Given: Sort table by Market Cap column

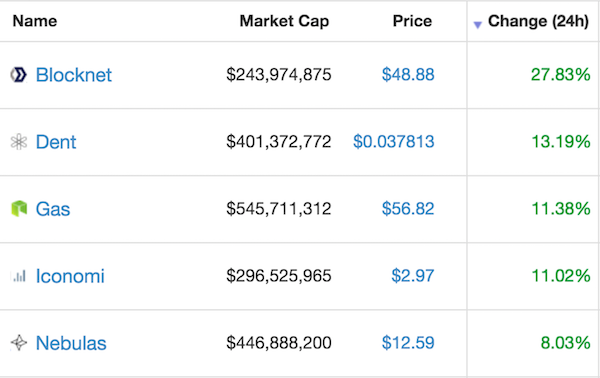Looking at the screenshot, I should click(284, 21).
